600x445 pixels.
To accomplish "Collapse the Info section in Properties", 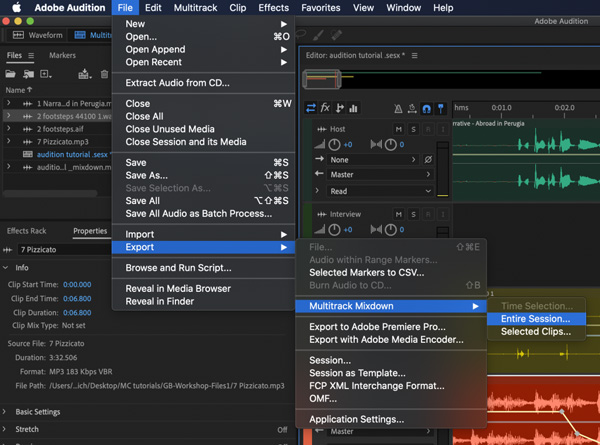I will (x=6, y=267).
